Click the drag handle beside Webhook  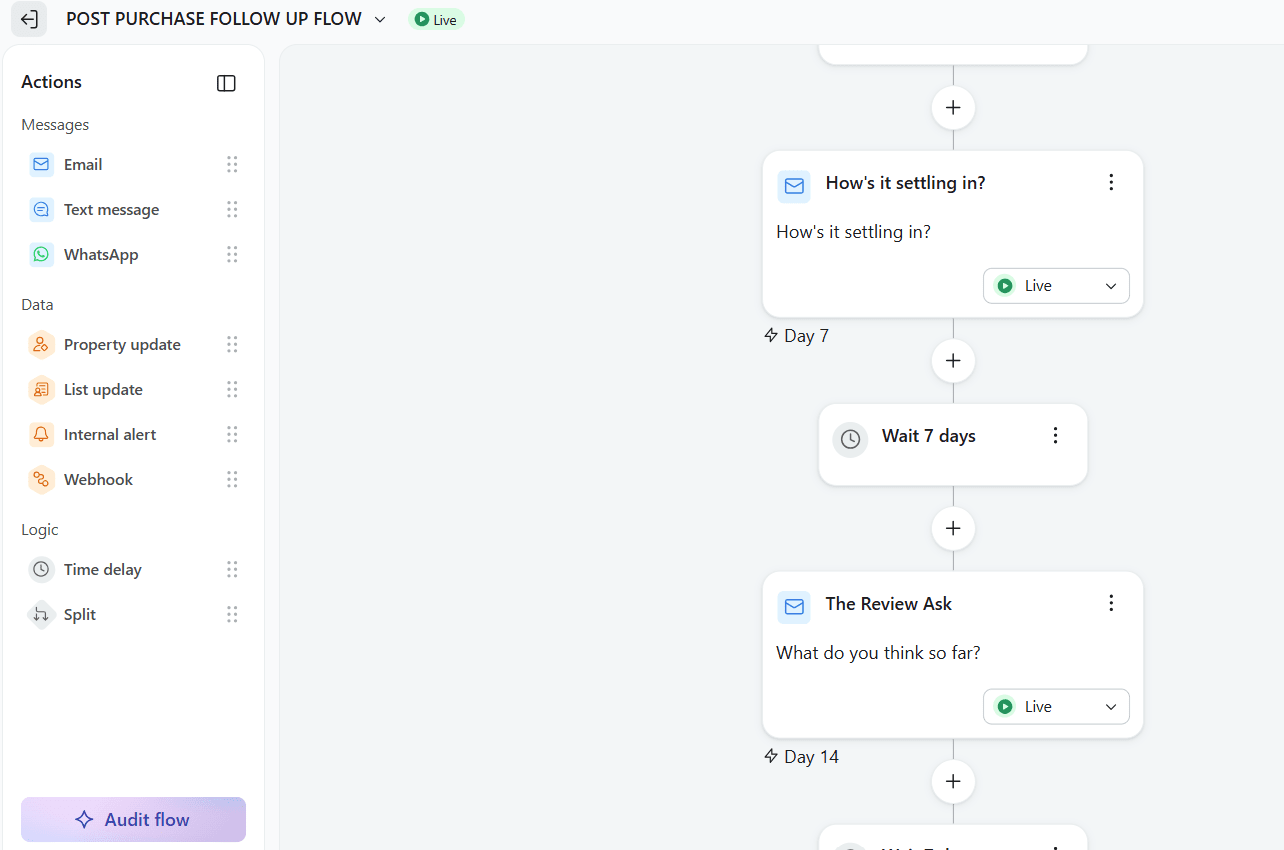click(232, 479)
